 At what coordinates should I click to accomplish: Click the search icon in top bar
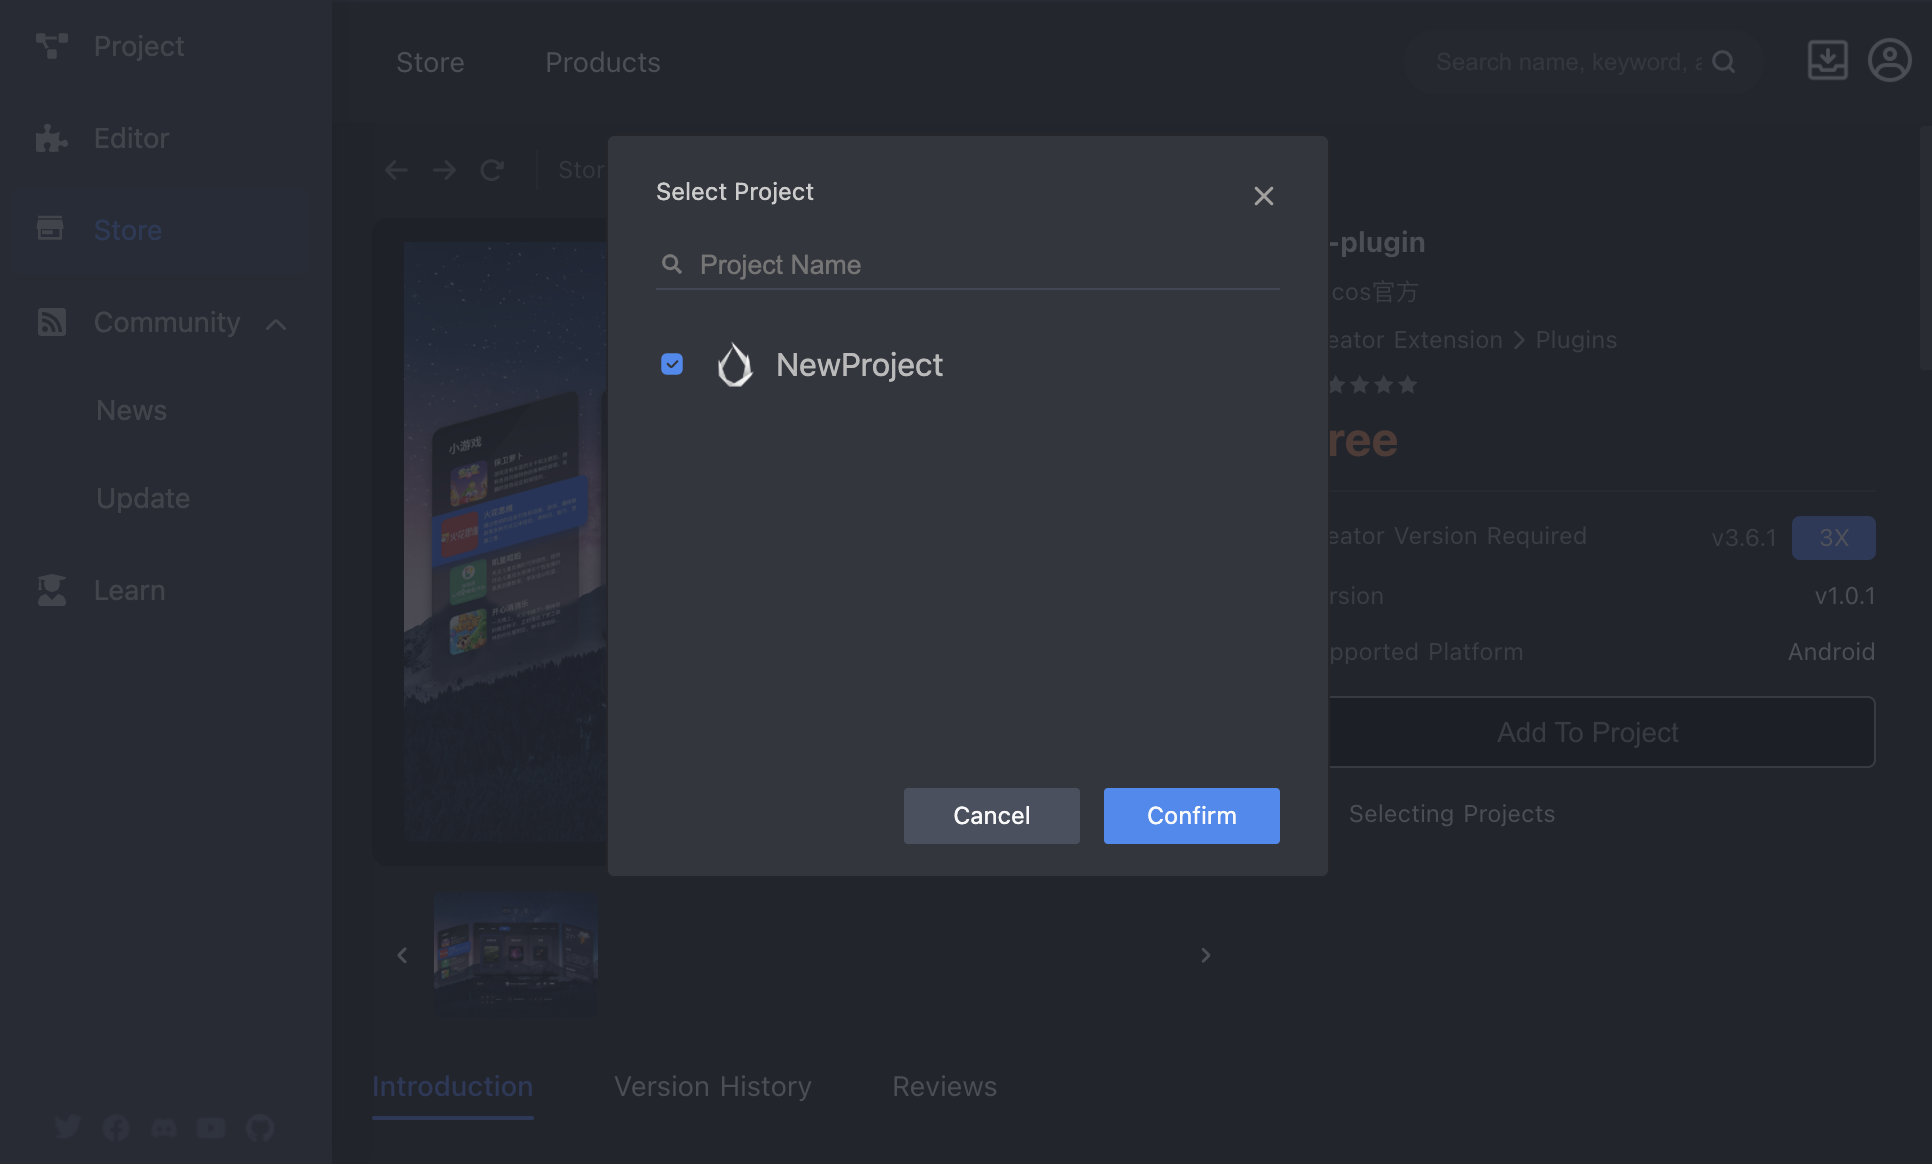tap(1723, 62)
